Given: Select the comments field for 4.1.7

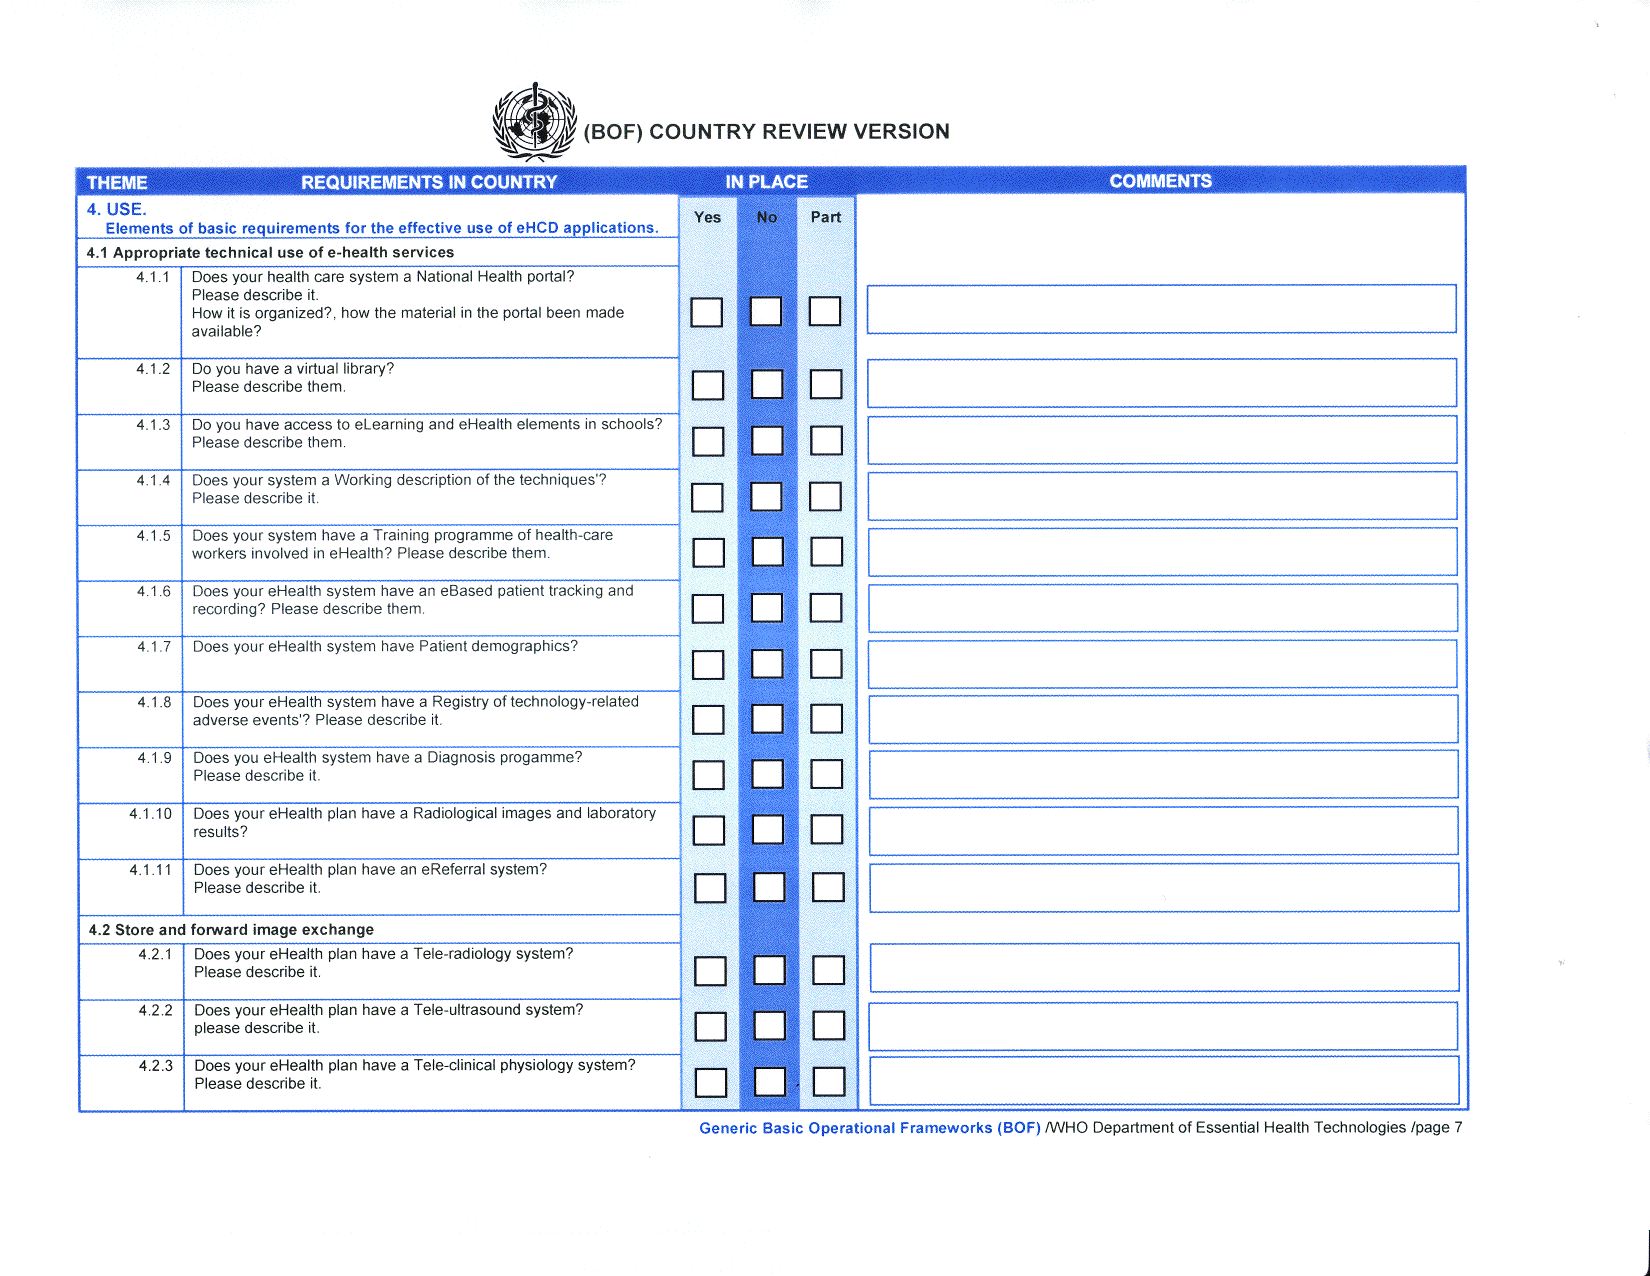Looking at the screenshot, I should 1163,664.
